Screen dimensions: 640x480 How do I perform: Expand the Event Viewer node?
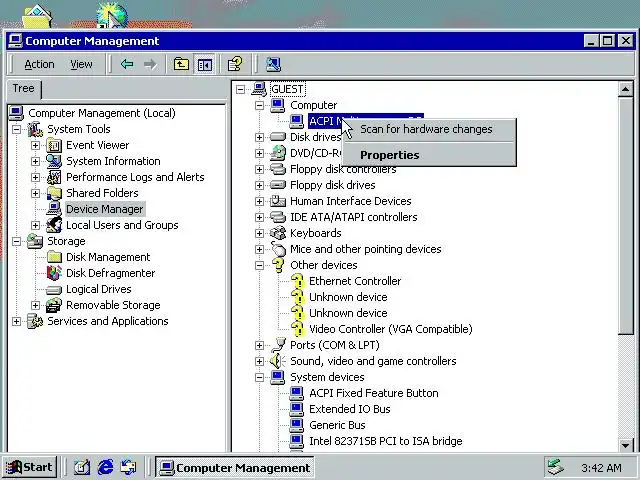[x=36, y=145]
